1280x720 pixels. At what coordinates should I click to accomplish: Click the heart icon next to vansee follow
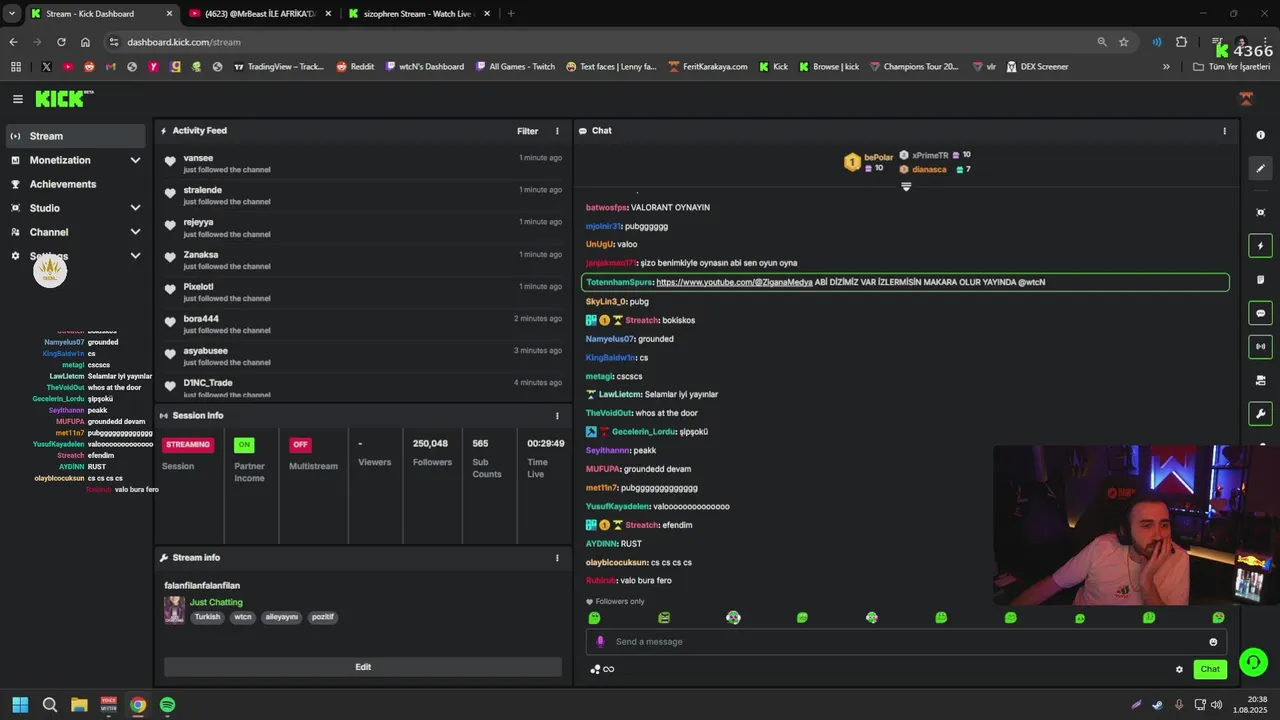[170, 162]
